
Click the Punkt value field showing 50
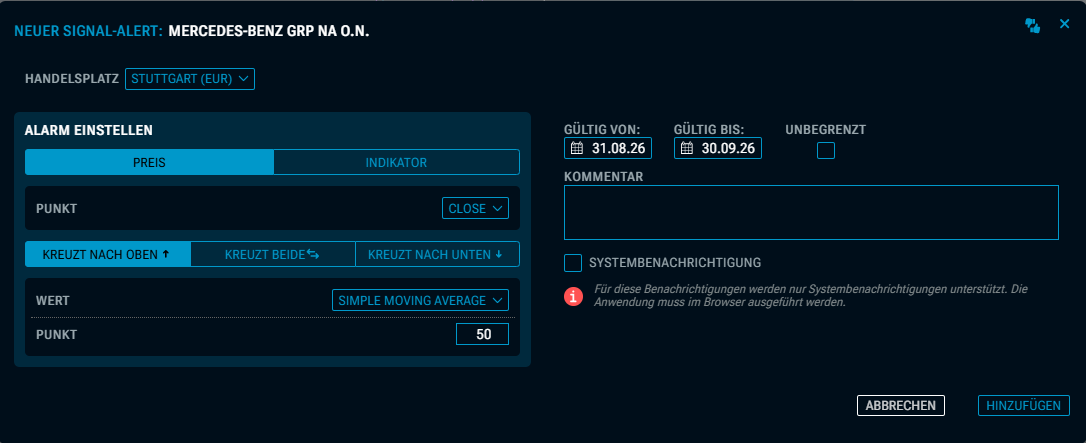(482, 335)
